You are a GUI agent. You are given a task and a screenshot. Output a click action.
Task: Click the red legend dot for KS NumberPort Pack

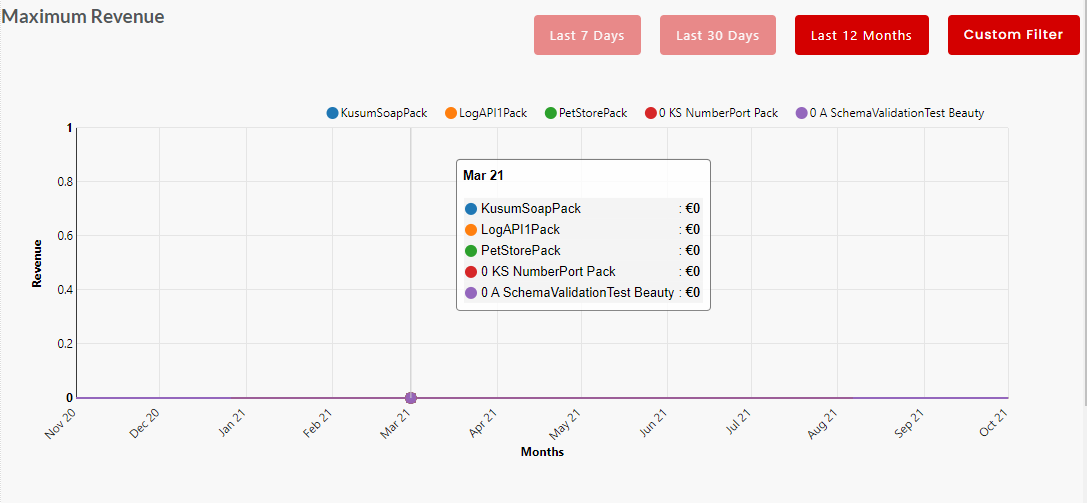click(650, 113)
